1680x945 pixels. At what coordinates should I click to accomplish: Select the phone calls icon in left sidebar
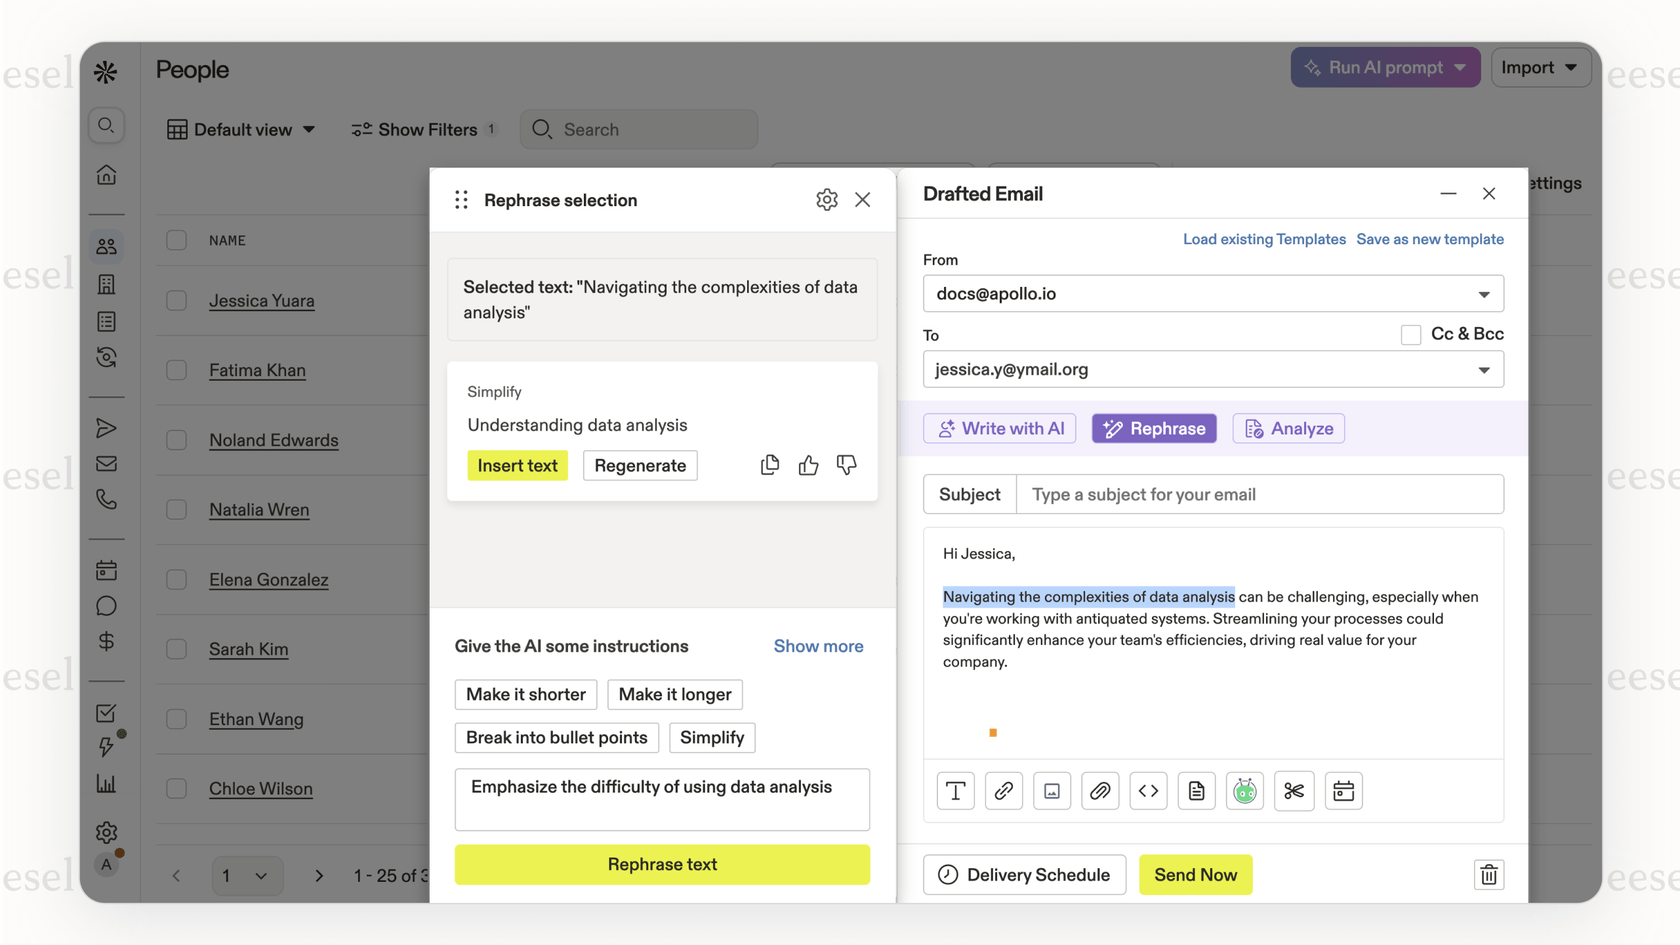[106, 499]
